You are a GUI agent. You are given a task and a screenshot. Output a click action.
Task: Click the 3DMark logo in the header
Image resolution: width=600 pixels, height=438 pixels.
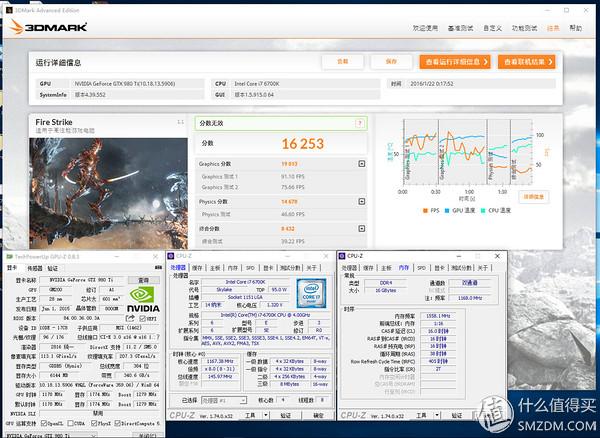[x=49, y=27]
